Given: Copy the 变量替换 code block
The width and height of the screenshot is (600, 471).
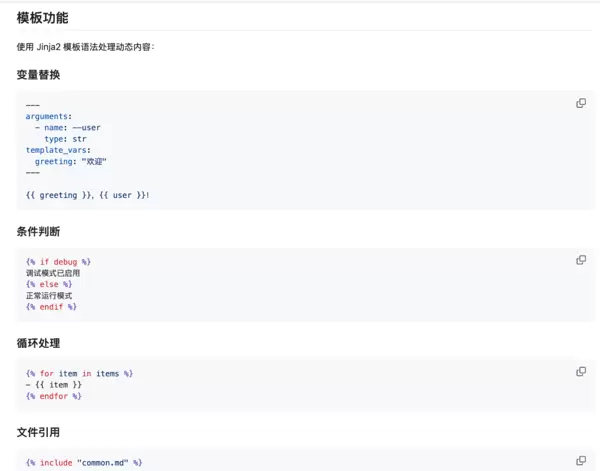Looking at the screenshot, I should tap(581, 103).
